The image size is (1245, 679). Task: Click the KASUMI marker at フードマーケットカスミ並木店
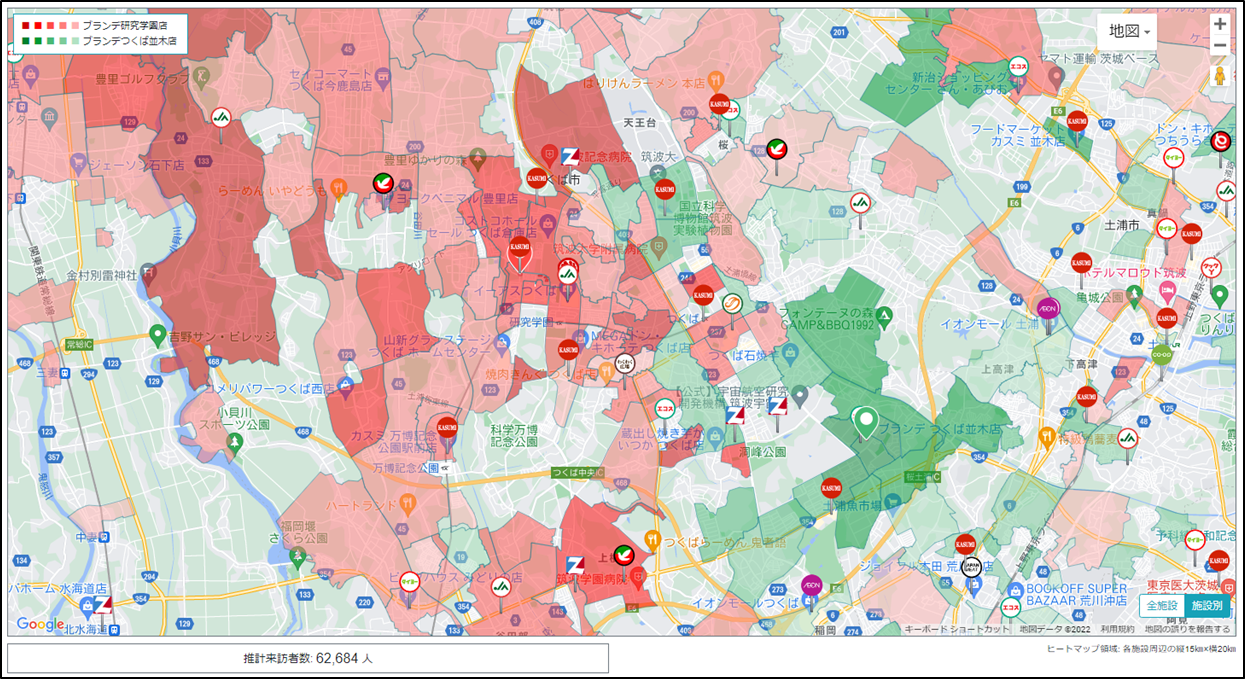point(1077,122)
